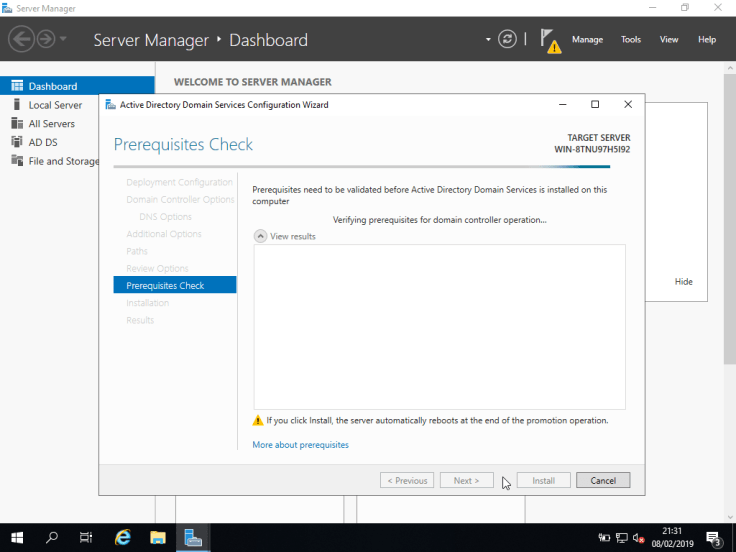Hide the welcome tile using Hide
The image size is (736, 552).
(683, 282)
